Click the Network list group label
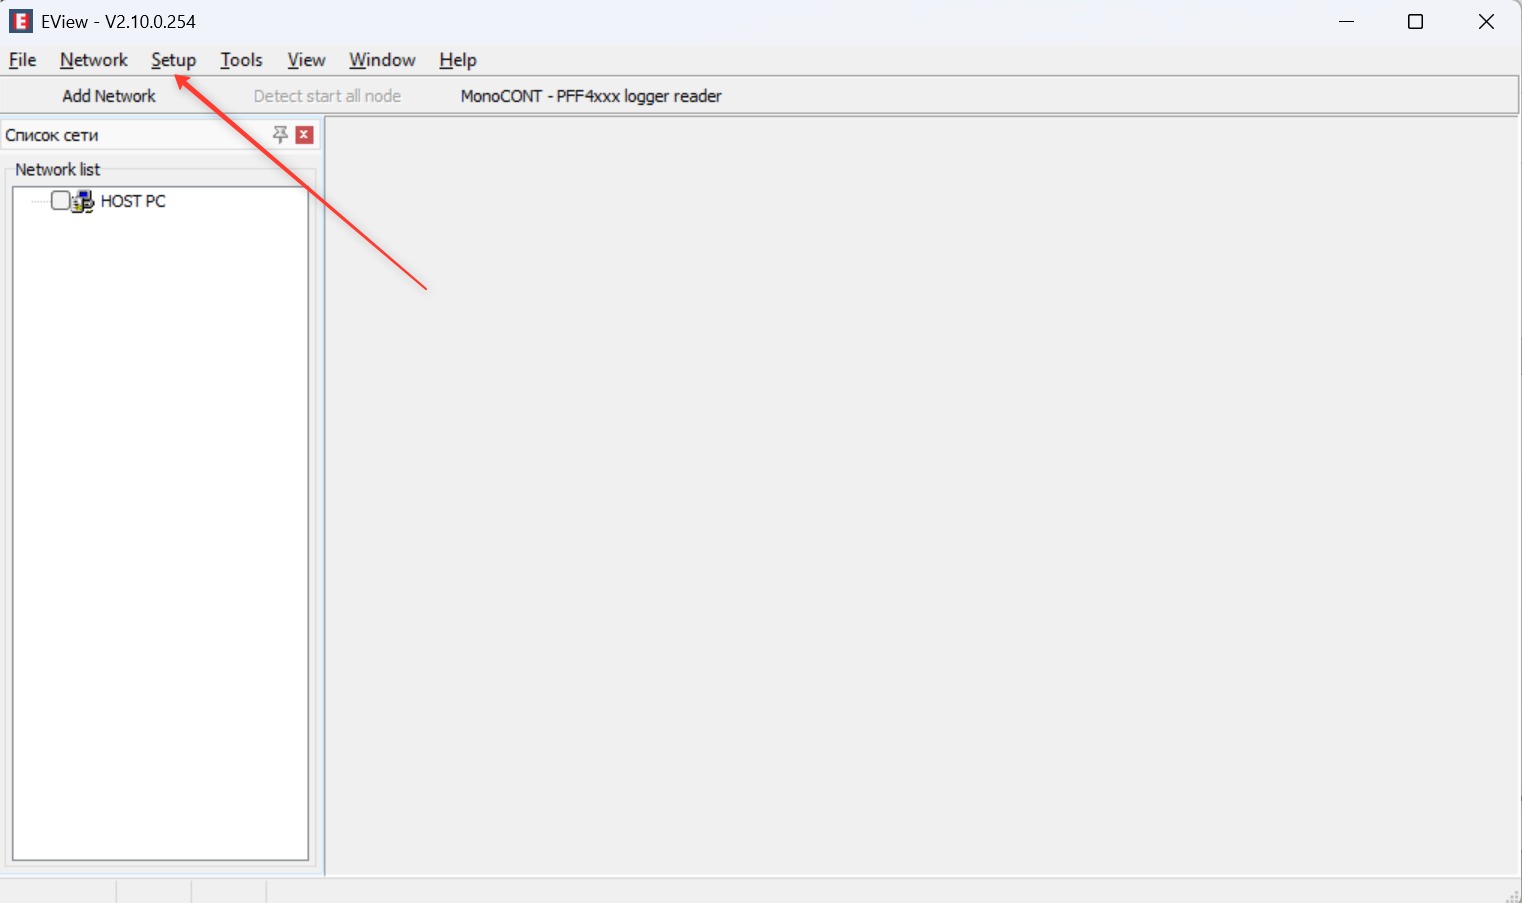 coord(58,169)
